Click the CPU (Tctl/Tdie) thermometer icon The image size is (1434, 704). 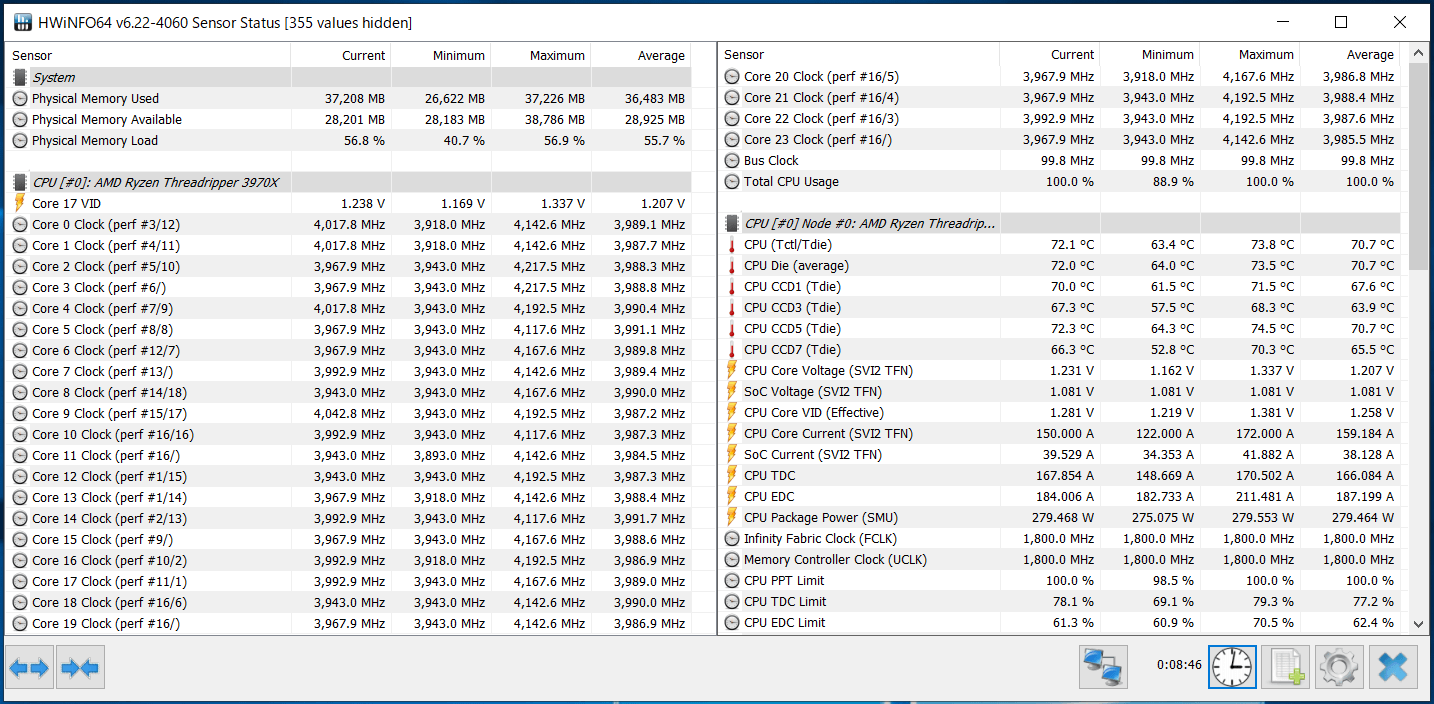pos(732,245)
